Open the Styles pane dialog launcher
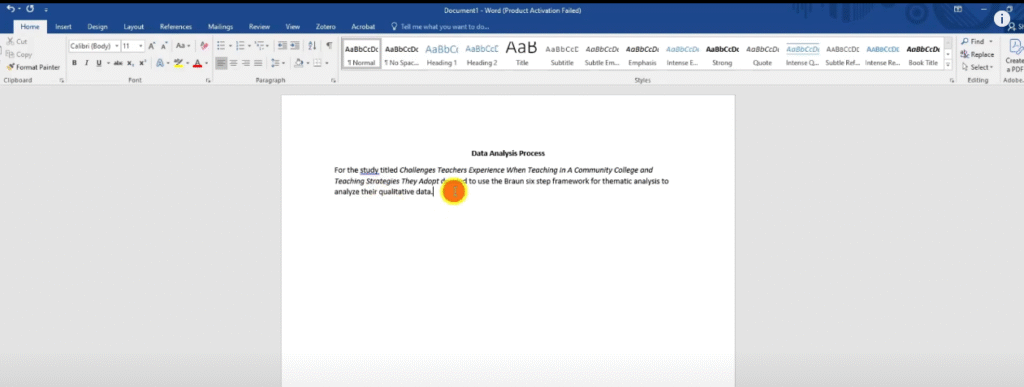The image size is (1024, 387). 951,80
